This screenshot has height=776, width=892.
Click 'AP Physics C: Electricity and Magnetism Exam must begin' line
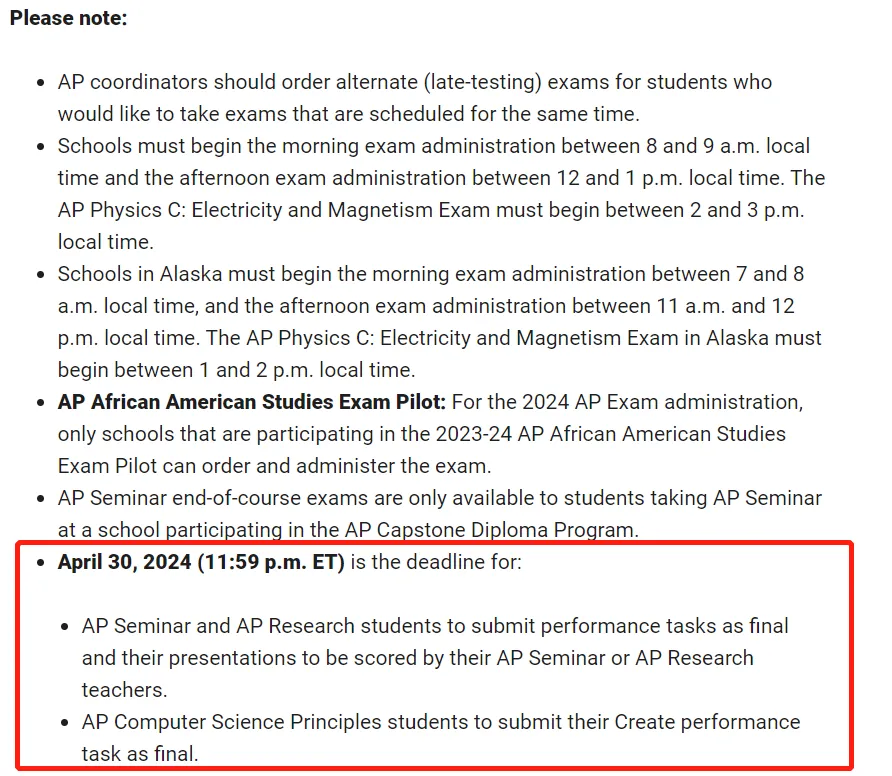point(431,210)
